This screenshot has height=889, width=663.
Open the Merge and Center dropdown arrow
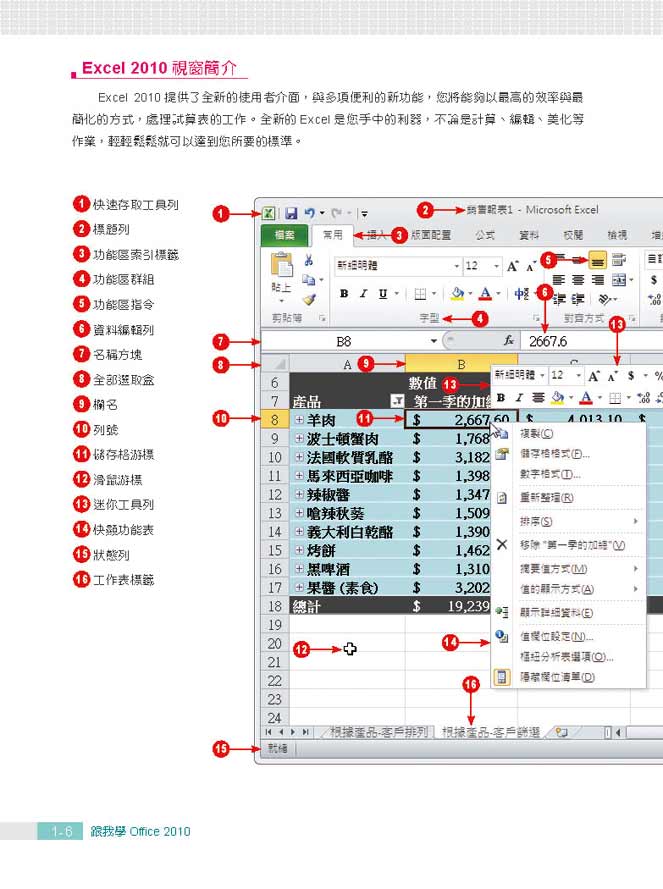pos(631,280)
